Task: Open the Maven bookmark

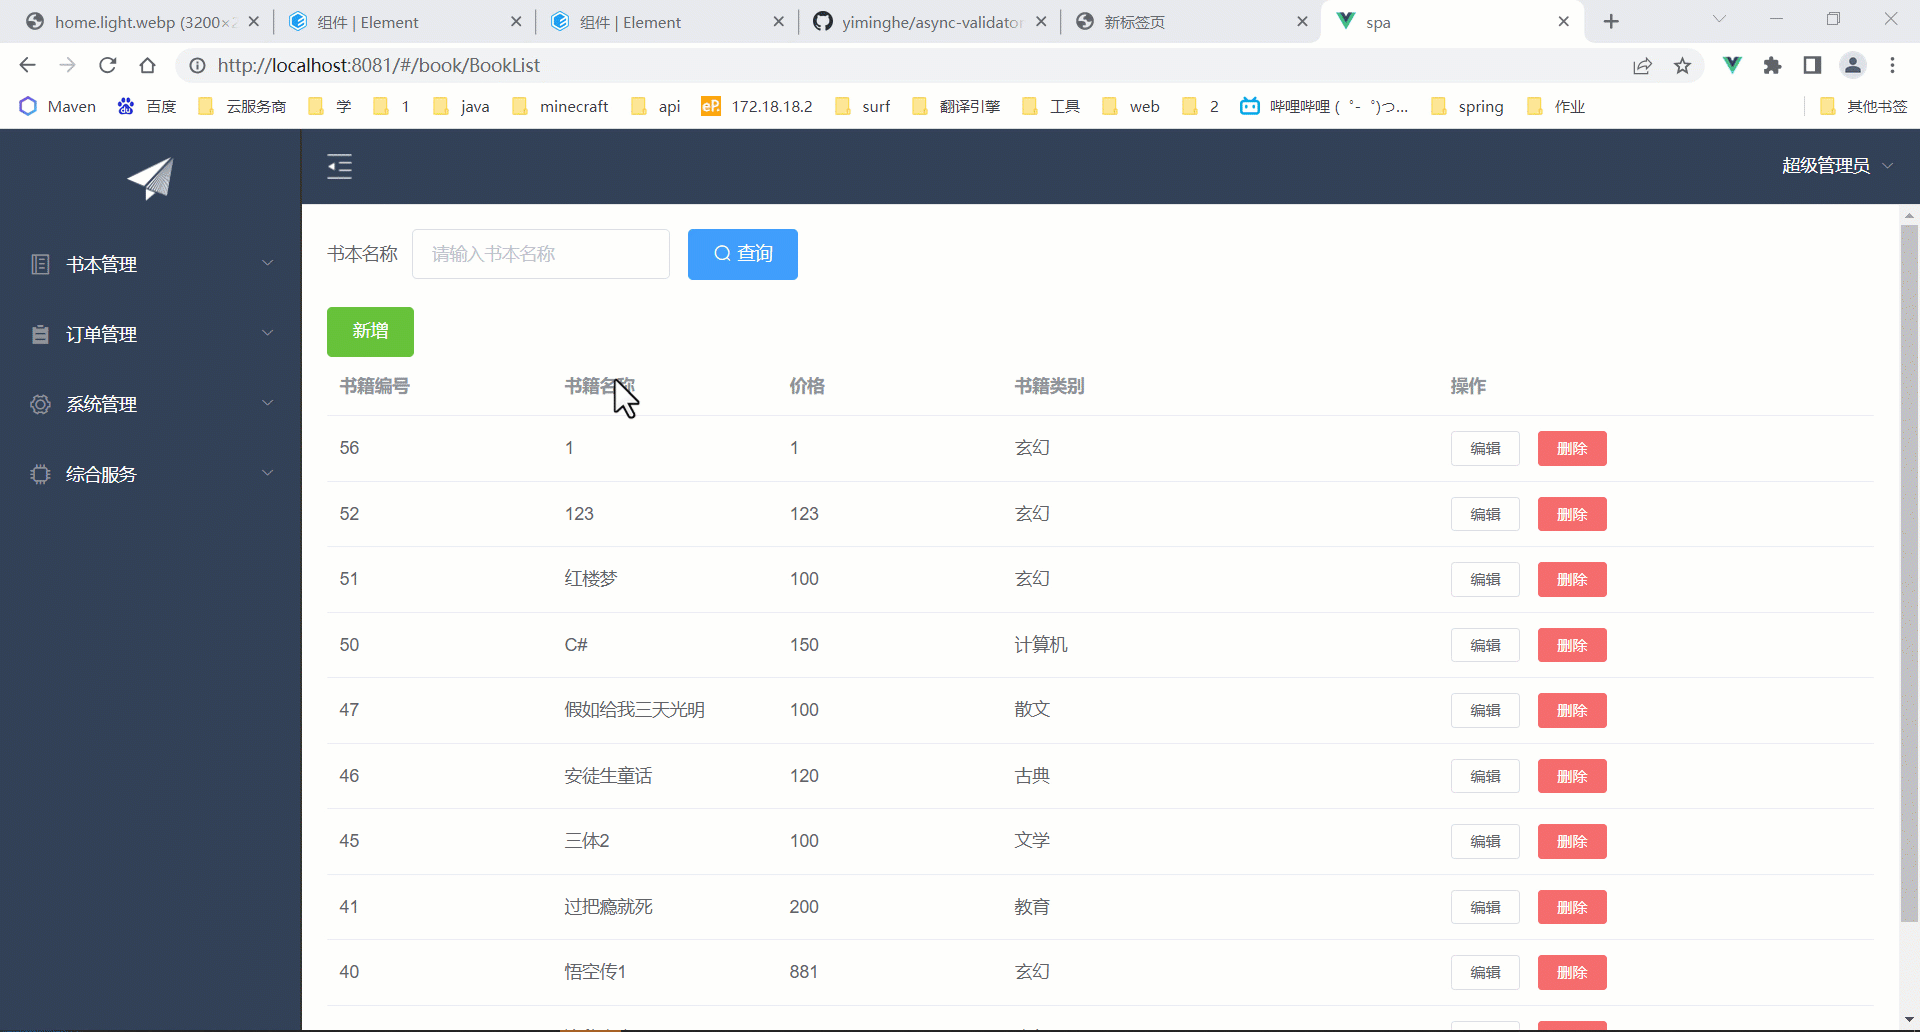Action: [57, 106]
